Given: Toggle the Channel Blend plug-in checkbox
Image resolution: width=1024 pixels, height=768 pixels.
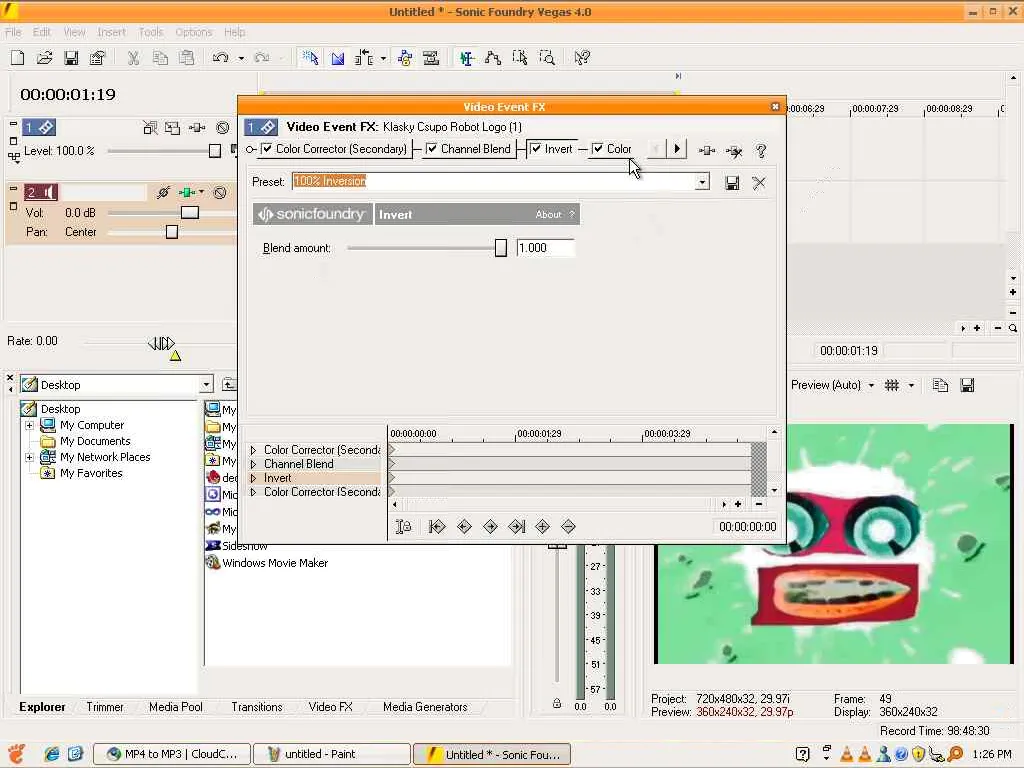Looking at the screenshot, I should tap(432, 149).
